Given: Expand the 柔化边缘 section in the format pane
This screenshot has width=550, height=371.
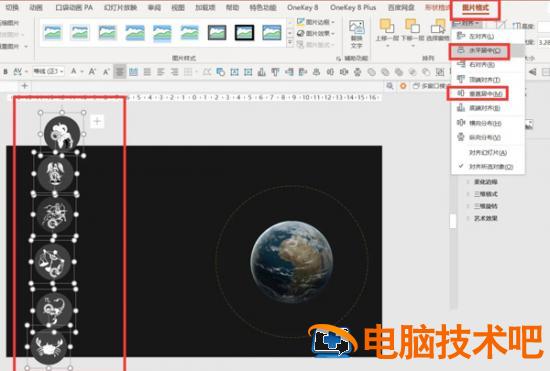Looking at the screenshot, I should click(x=485, y=182).
